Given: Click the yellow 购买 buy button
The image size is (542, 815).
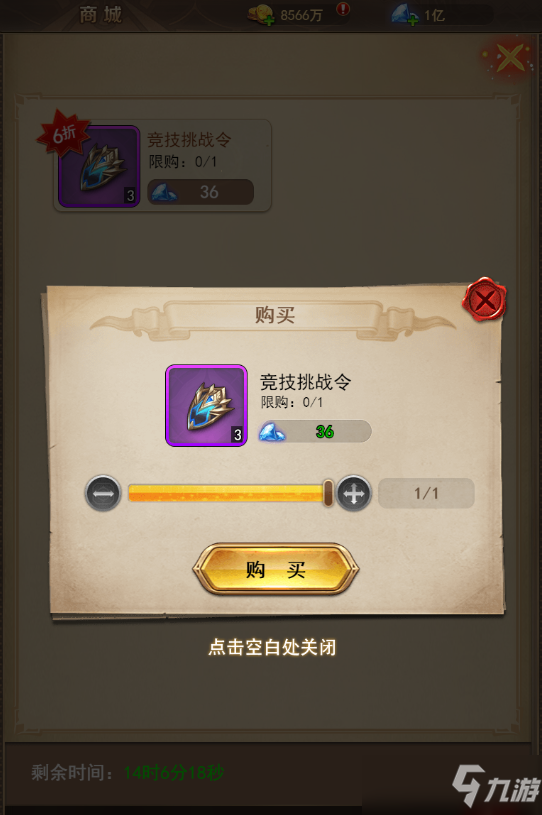Looking at the screenshot, I should coord(275,570).
